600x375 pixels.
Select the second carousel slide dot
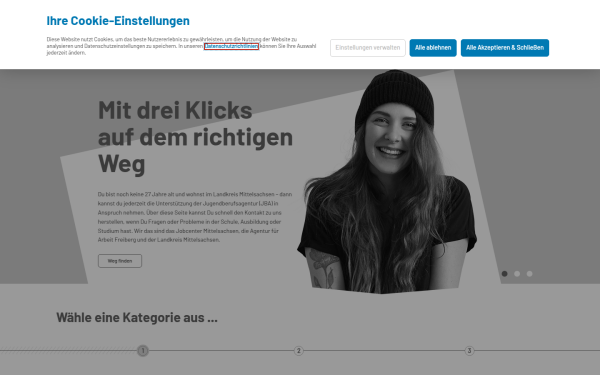517,274
